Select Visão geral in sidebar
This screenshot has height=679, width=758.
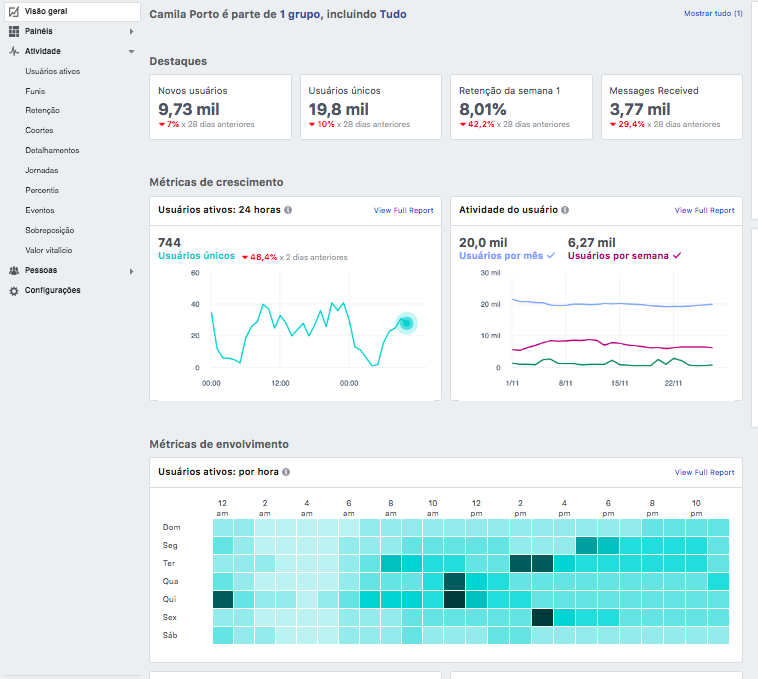(73, 11)
